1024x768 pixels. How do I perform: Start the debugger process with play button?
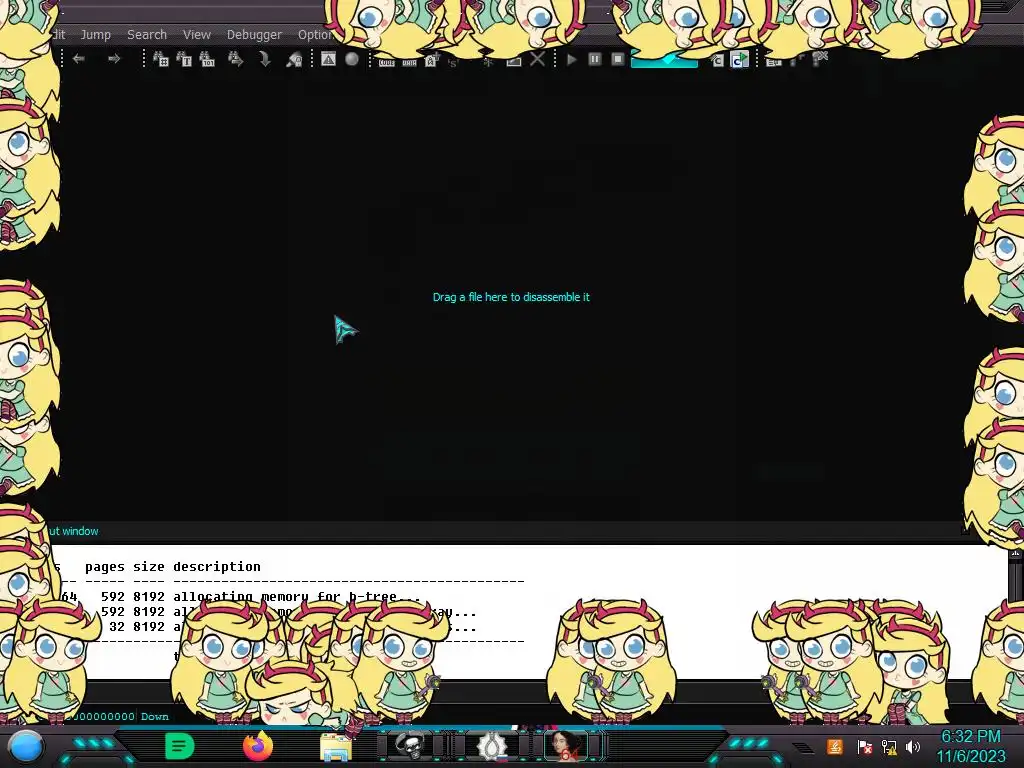(571, 59)
